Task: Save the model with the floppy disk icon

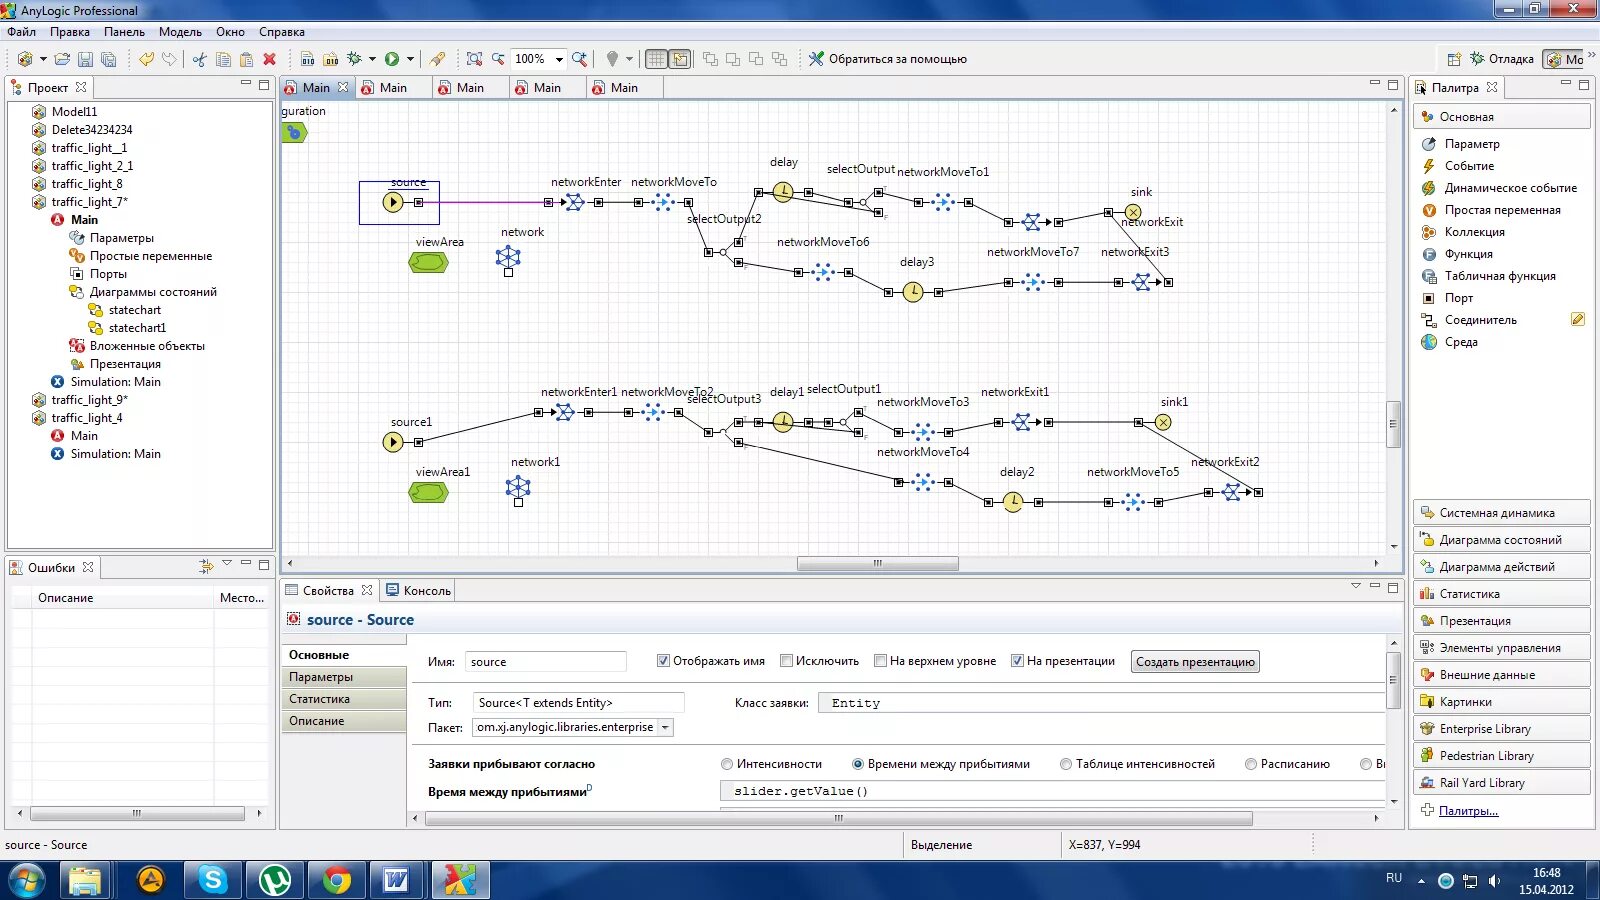Action: (86, 59)
